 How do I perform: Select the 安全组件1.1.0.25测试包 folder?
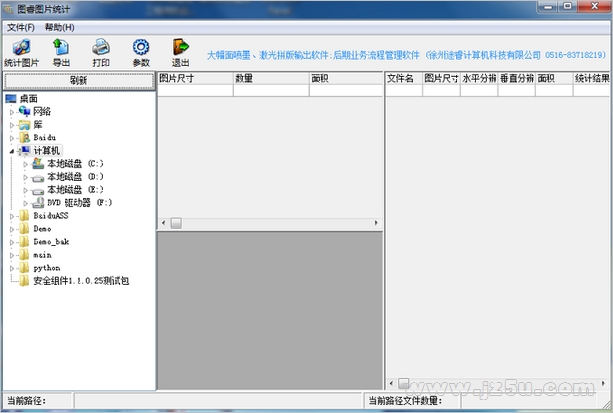[x=80, y=281]
